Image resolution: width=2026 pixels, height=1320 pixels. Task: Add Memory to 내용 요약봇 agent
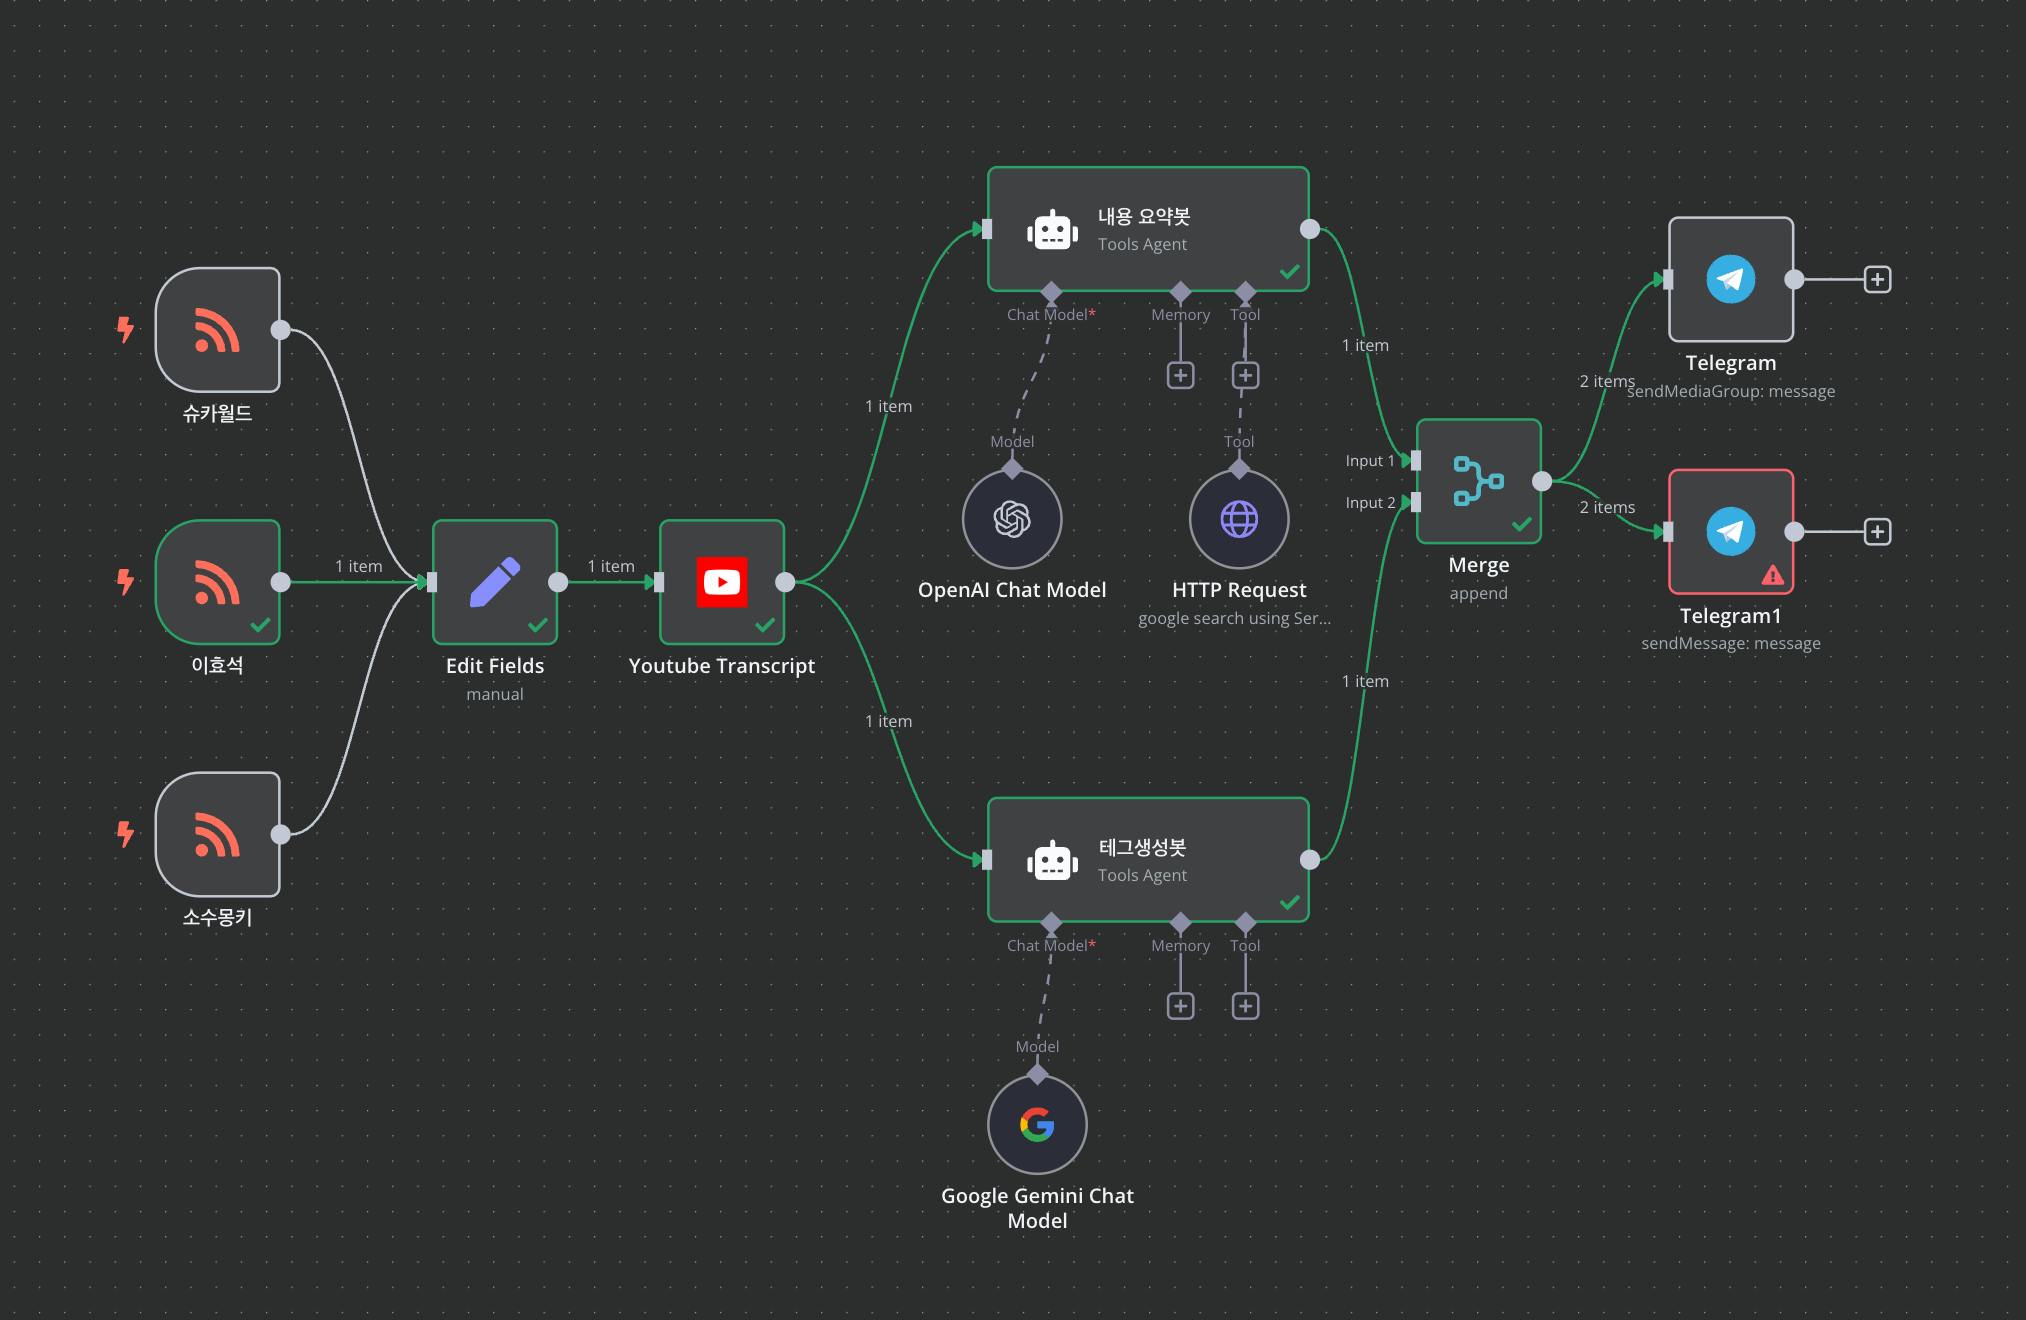pos(1180,375)
